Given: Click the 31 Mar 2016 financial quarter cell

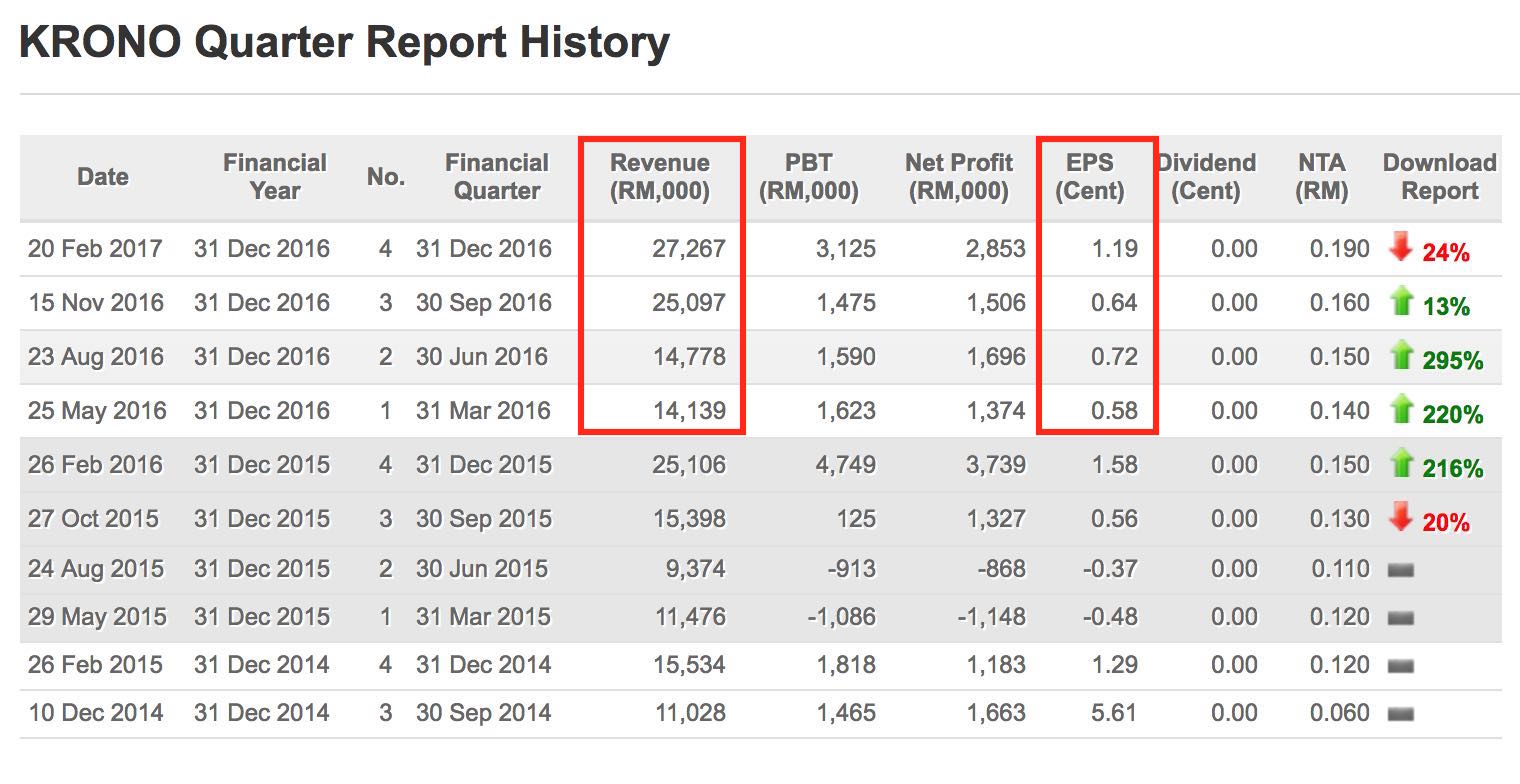Looking at the screenshot, I should tap(484, 411).
